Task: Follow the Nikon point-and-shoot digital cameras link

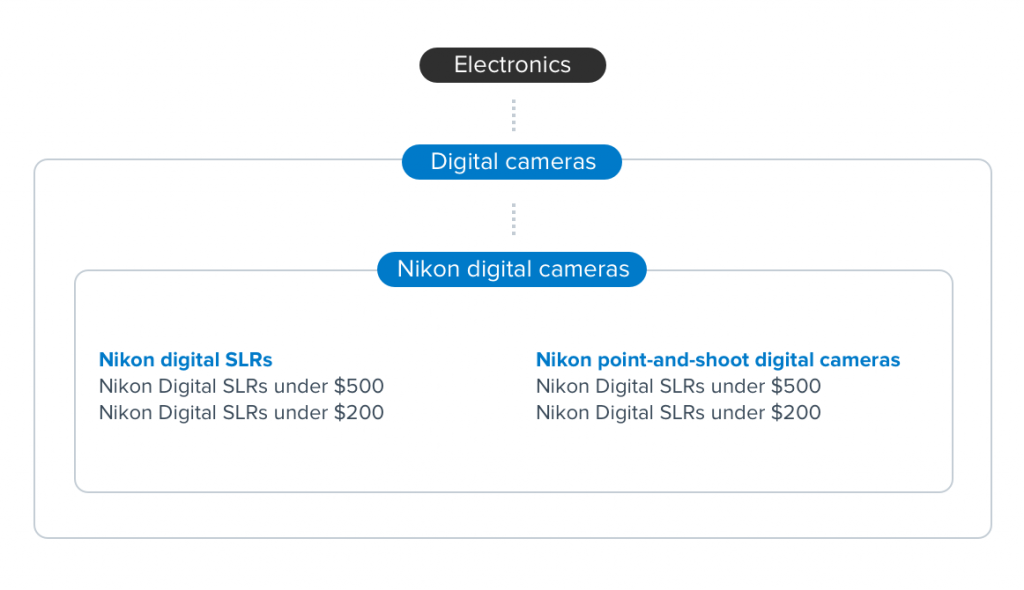Action: coord(718,359)
